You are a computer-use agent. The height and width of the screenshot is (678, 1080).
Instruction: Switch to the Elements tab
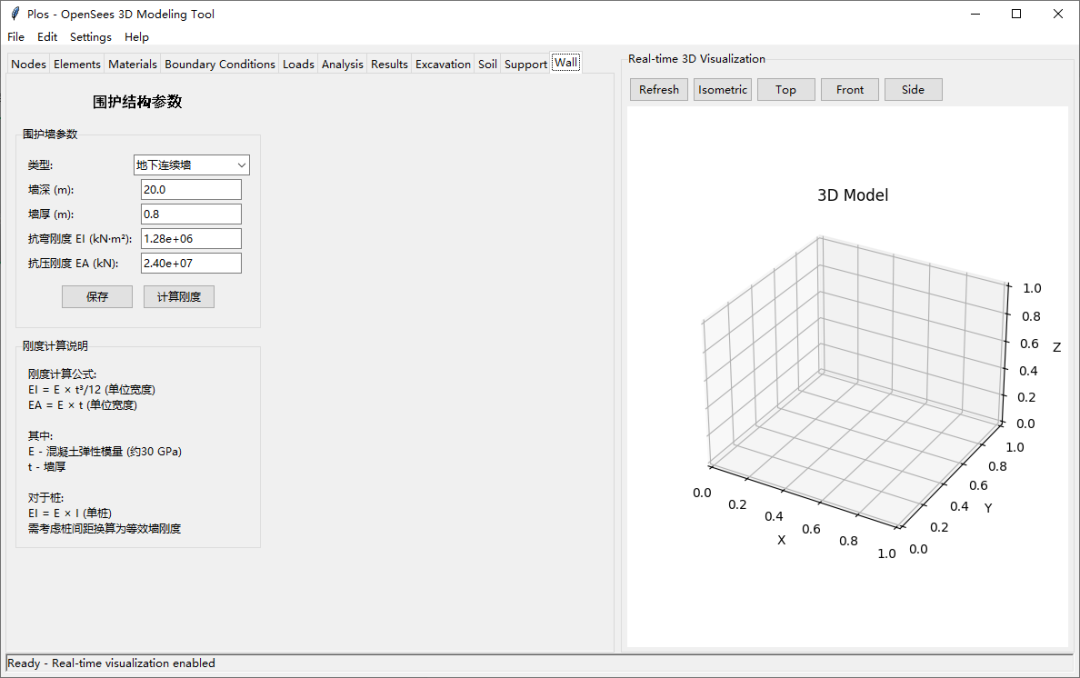(x=76, y=64)
